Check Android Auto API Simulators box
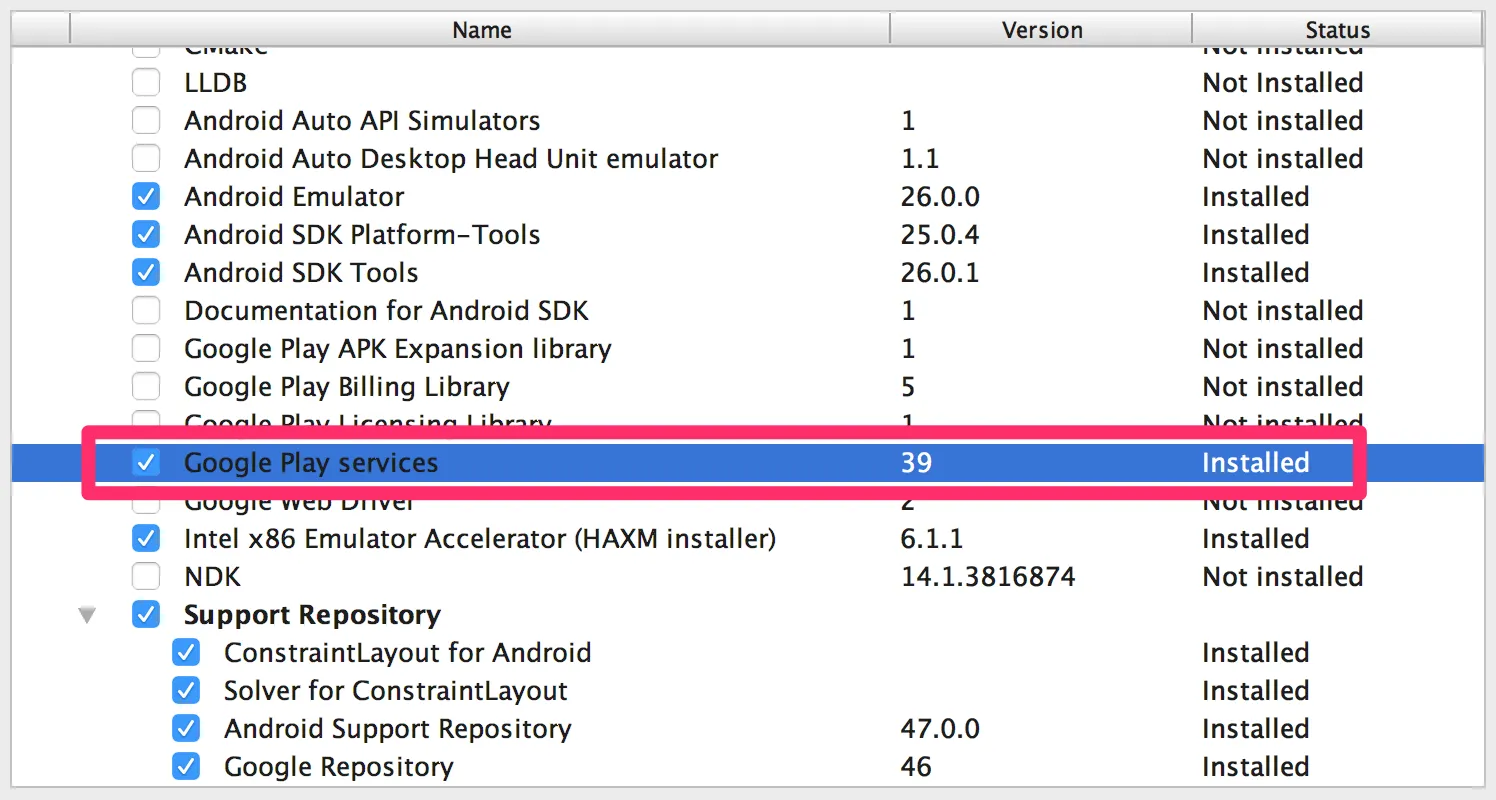1496x800 pixels. point(146,121)
